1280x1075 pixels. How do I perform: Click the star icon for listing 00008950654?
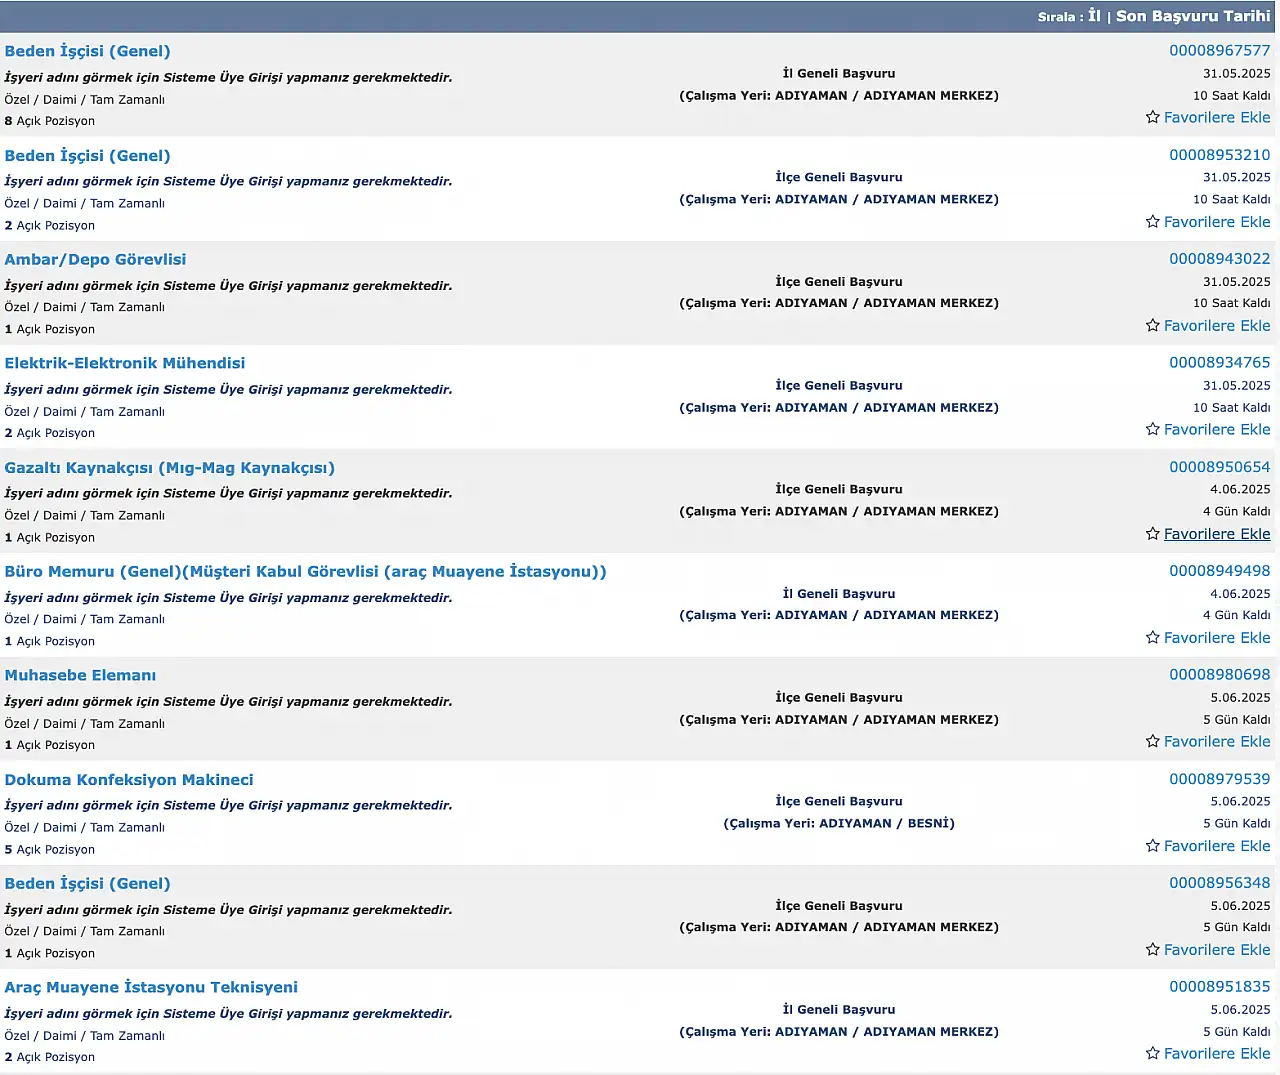click(x=1153, y=534)
